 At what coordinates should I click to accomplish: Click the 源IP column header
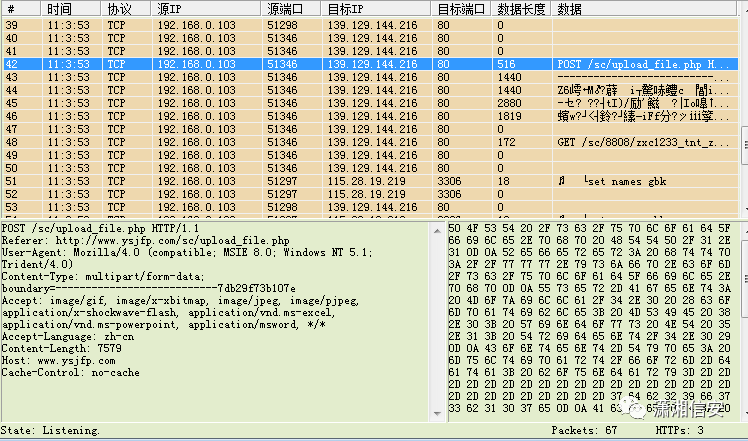coord(206,9)
